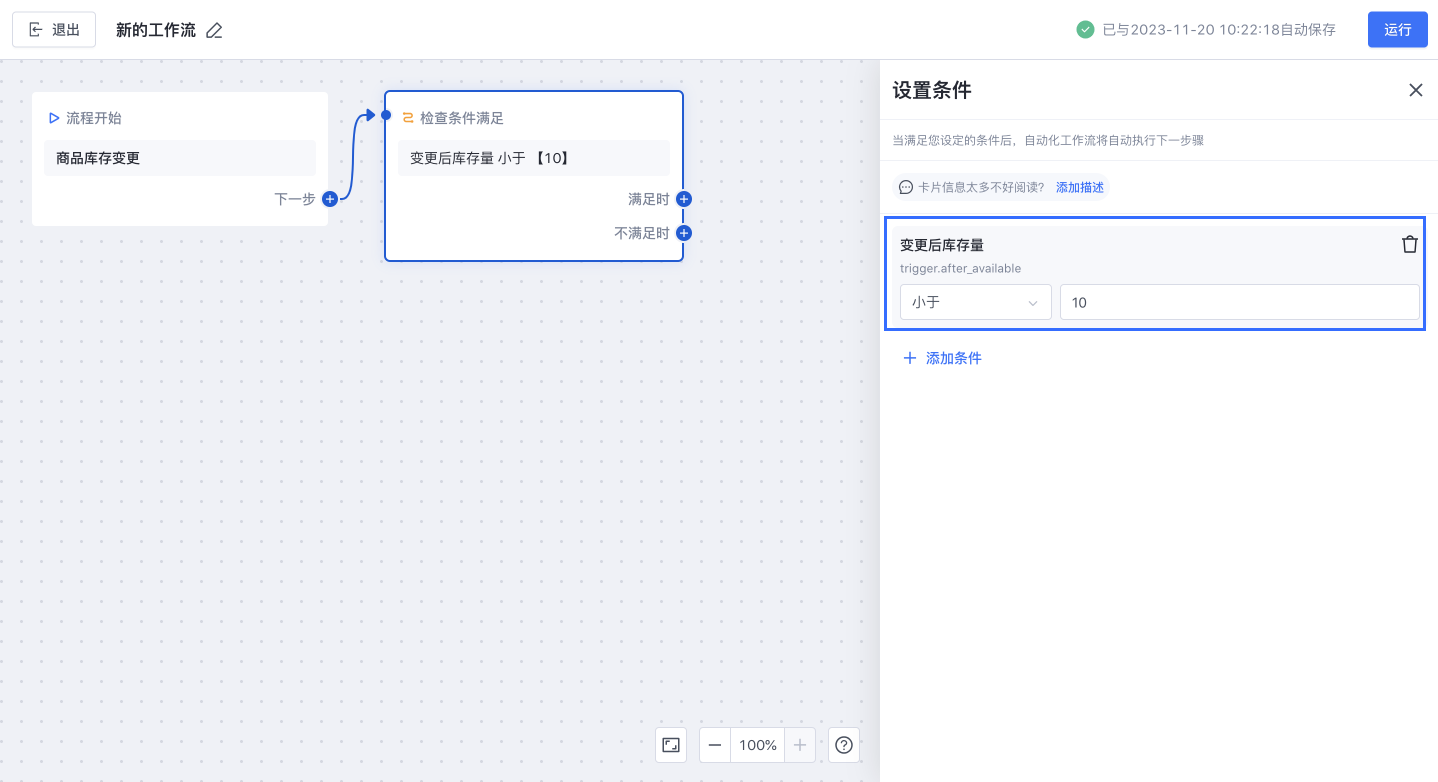Screen dimensions: 1438x782
Task: Open the 小于 operator dropdown
Action: (x=976, y=302)
